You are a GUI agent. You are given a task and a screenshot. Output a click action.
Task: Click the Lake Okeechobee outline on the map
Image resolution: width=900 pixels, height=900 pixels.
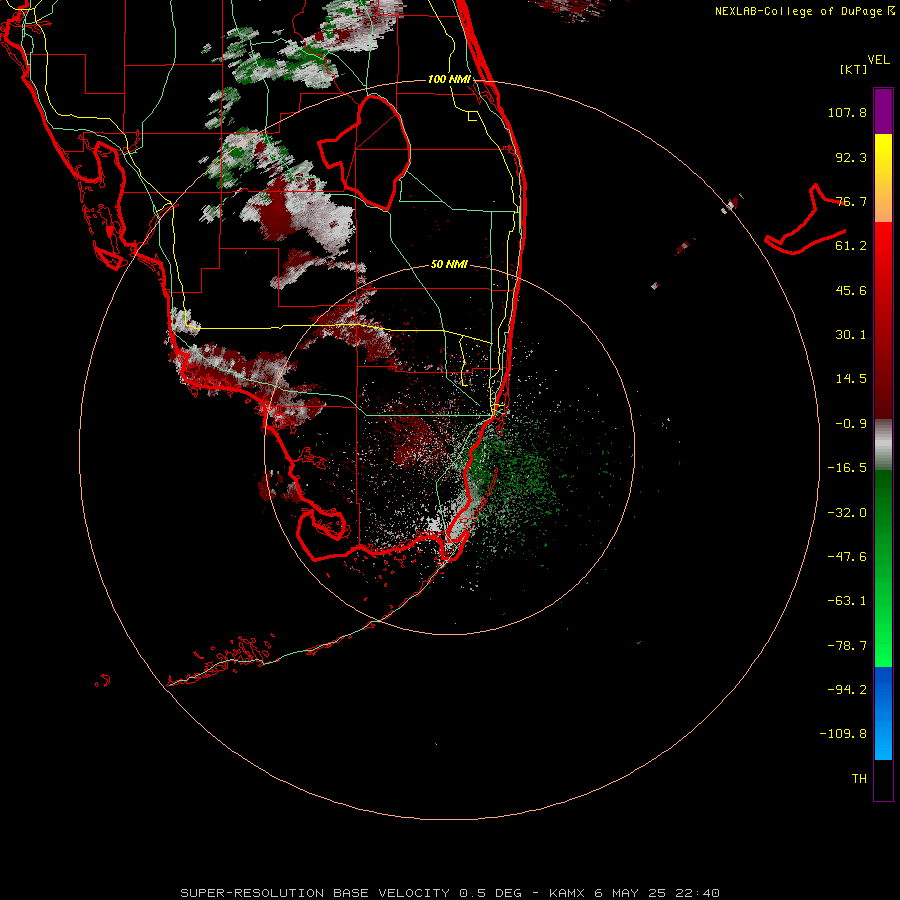tap(364, 152)
